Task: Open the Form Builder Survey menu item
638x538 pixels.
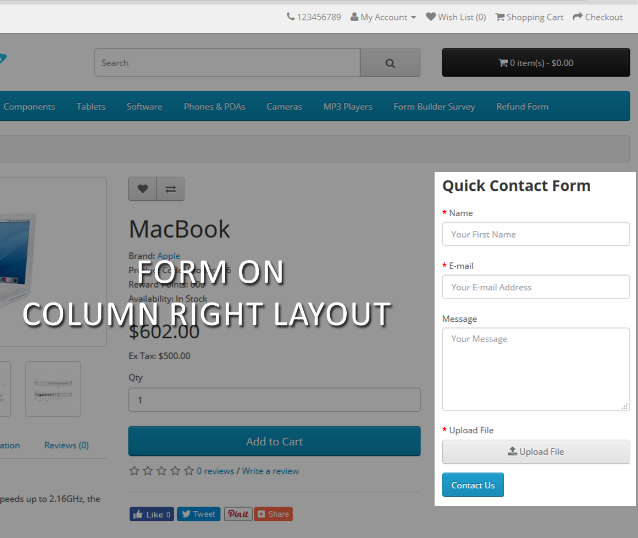Action: pos(434,107)
